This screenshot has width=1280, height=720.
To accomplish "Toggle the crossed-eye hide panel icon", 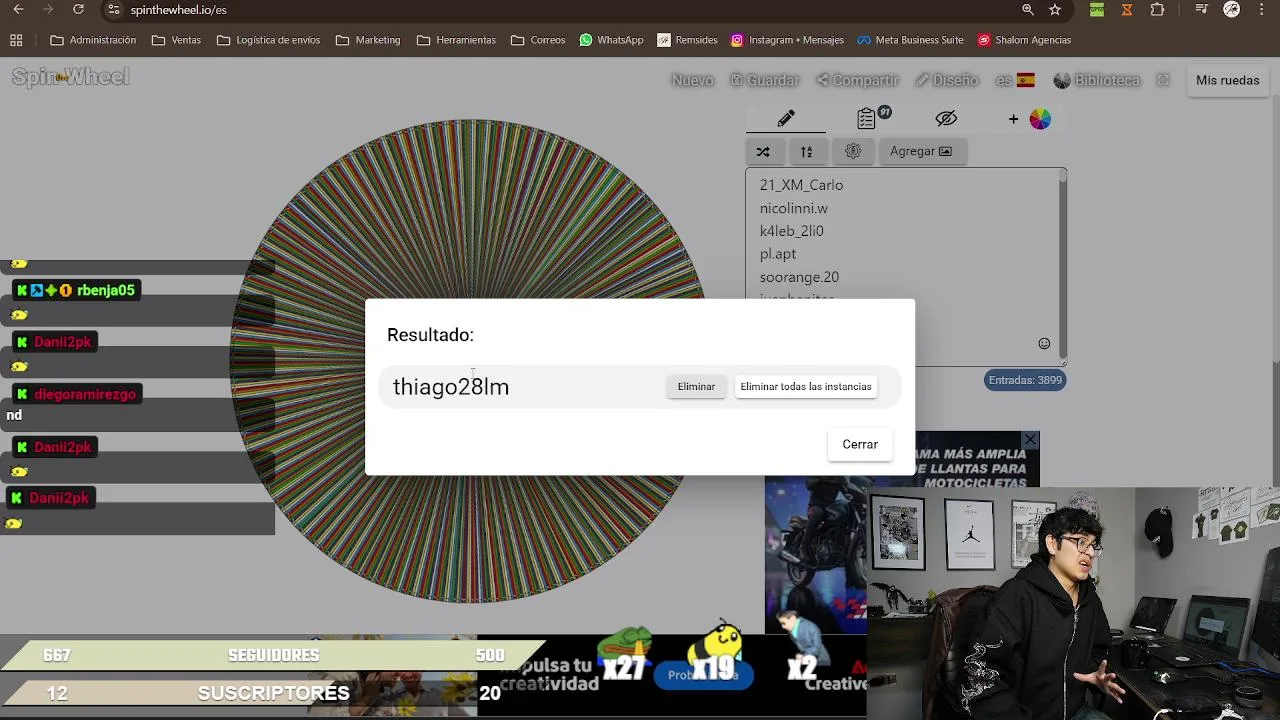I will [x=946, y=119].
